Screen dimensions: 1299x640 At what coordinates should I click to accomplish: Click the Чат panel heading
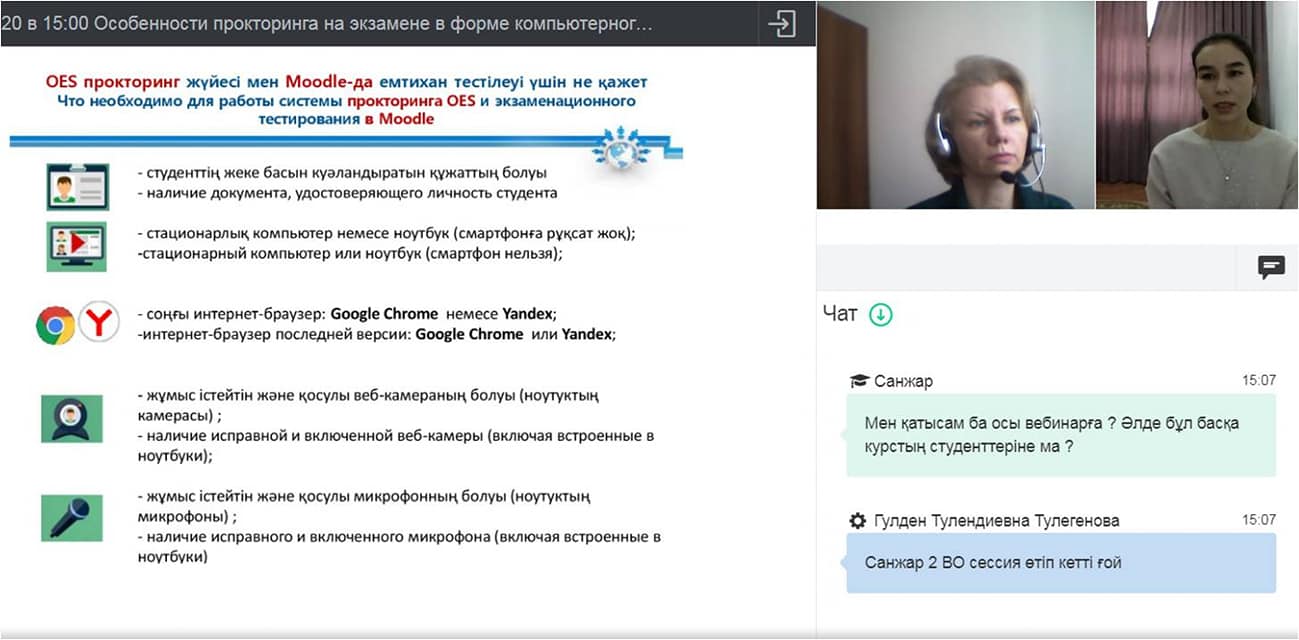(840, 315)
